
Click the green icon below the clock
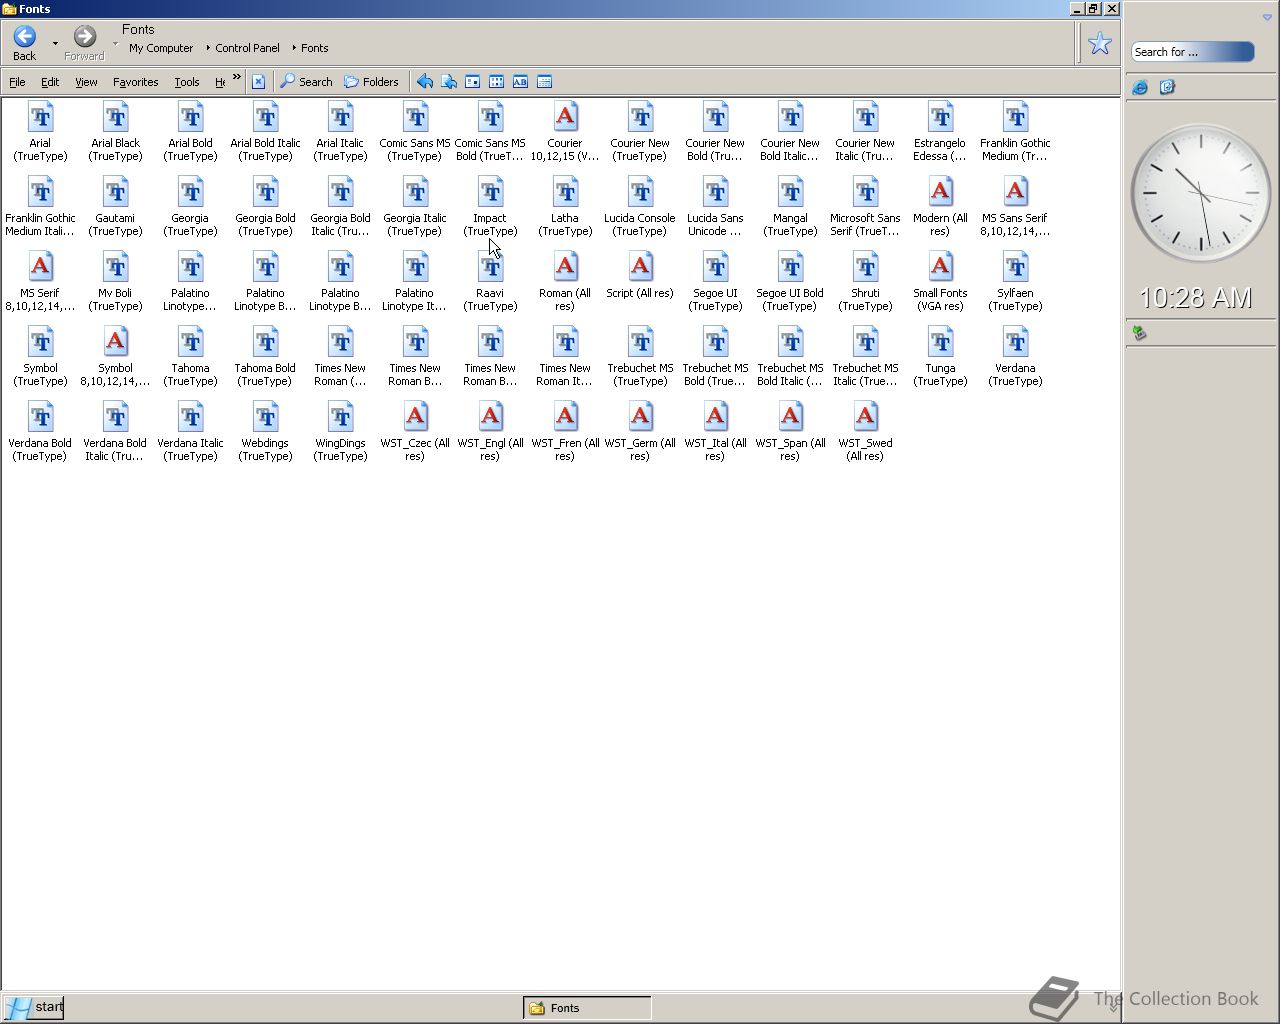1139,333
